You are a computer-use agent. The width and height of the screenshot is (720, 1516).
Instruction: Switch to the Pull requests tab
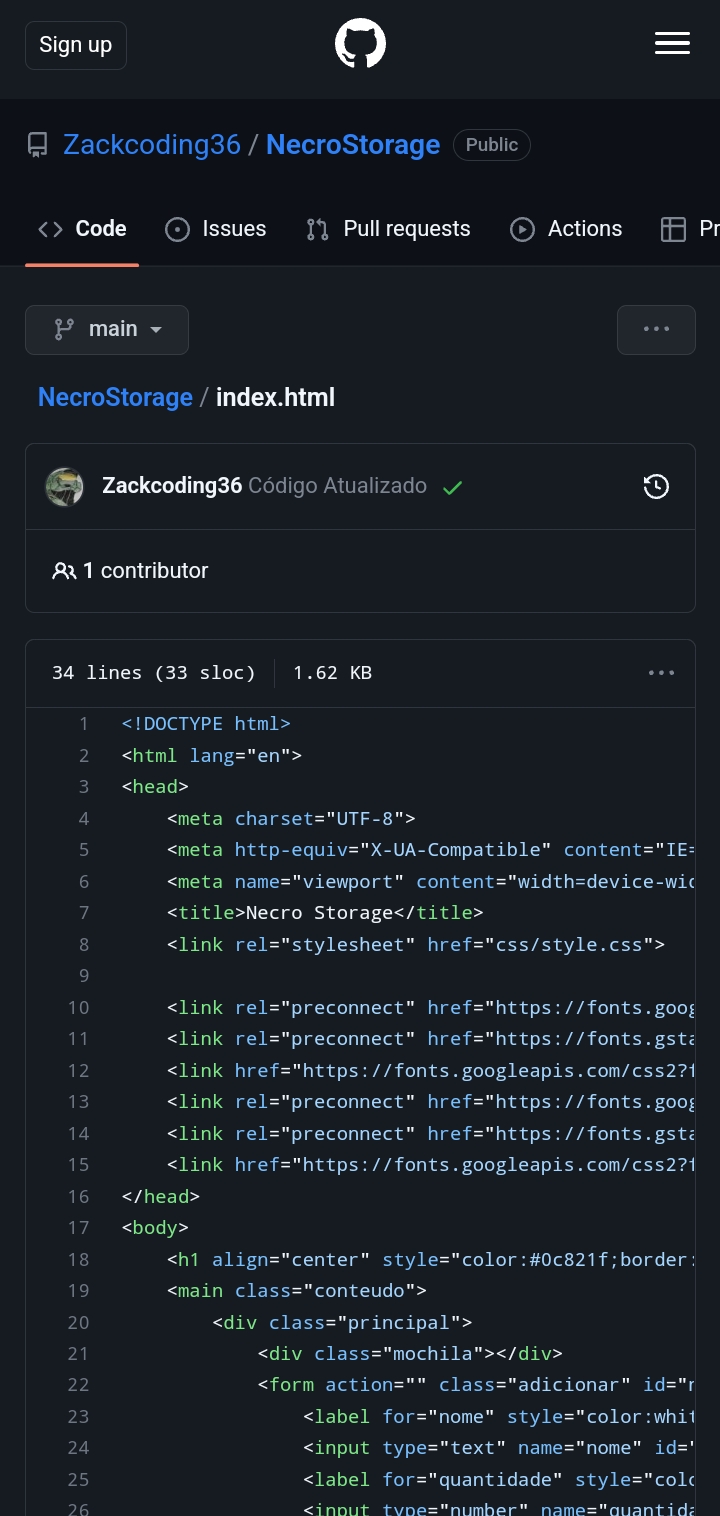click(388, 229)
